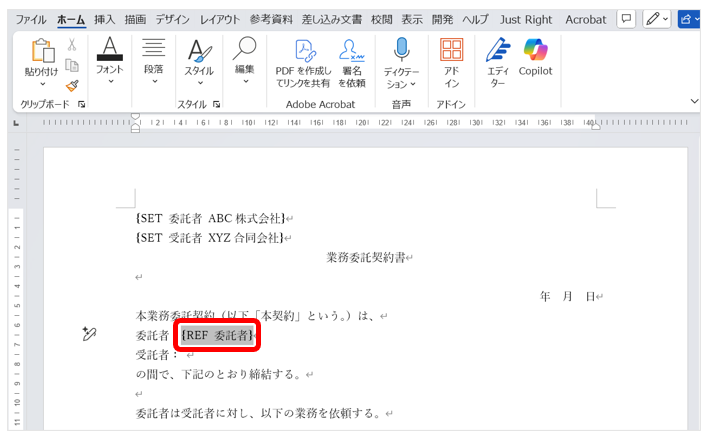Click the {REF 委託者} field code
This screenshot has width=710, height=443.
tap(217, 335)
